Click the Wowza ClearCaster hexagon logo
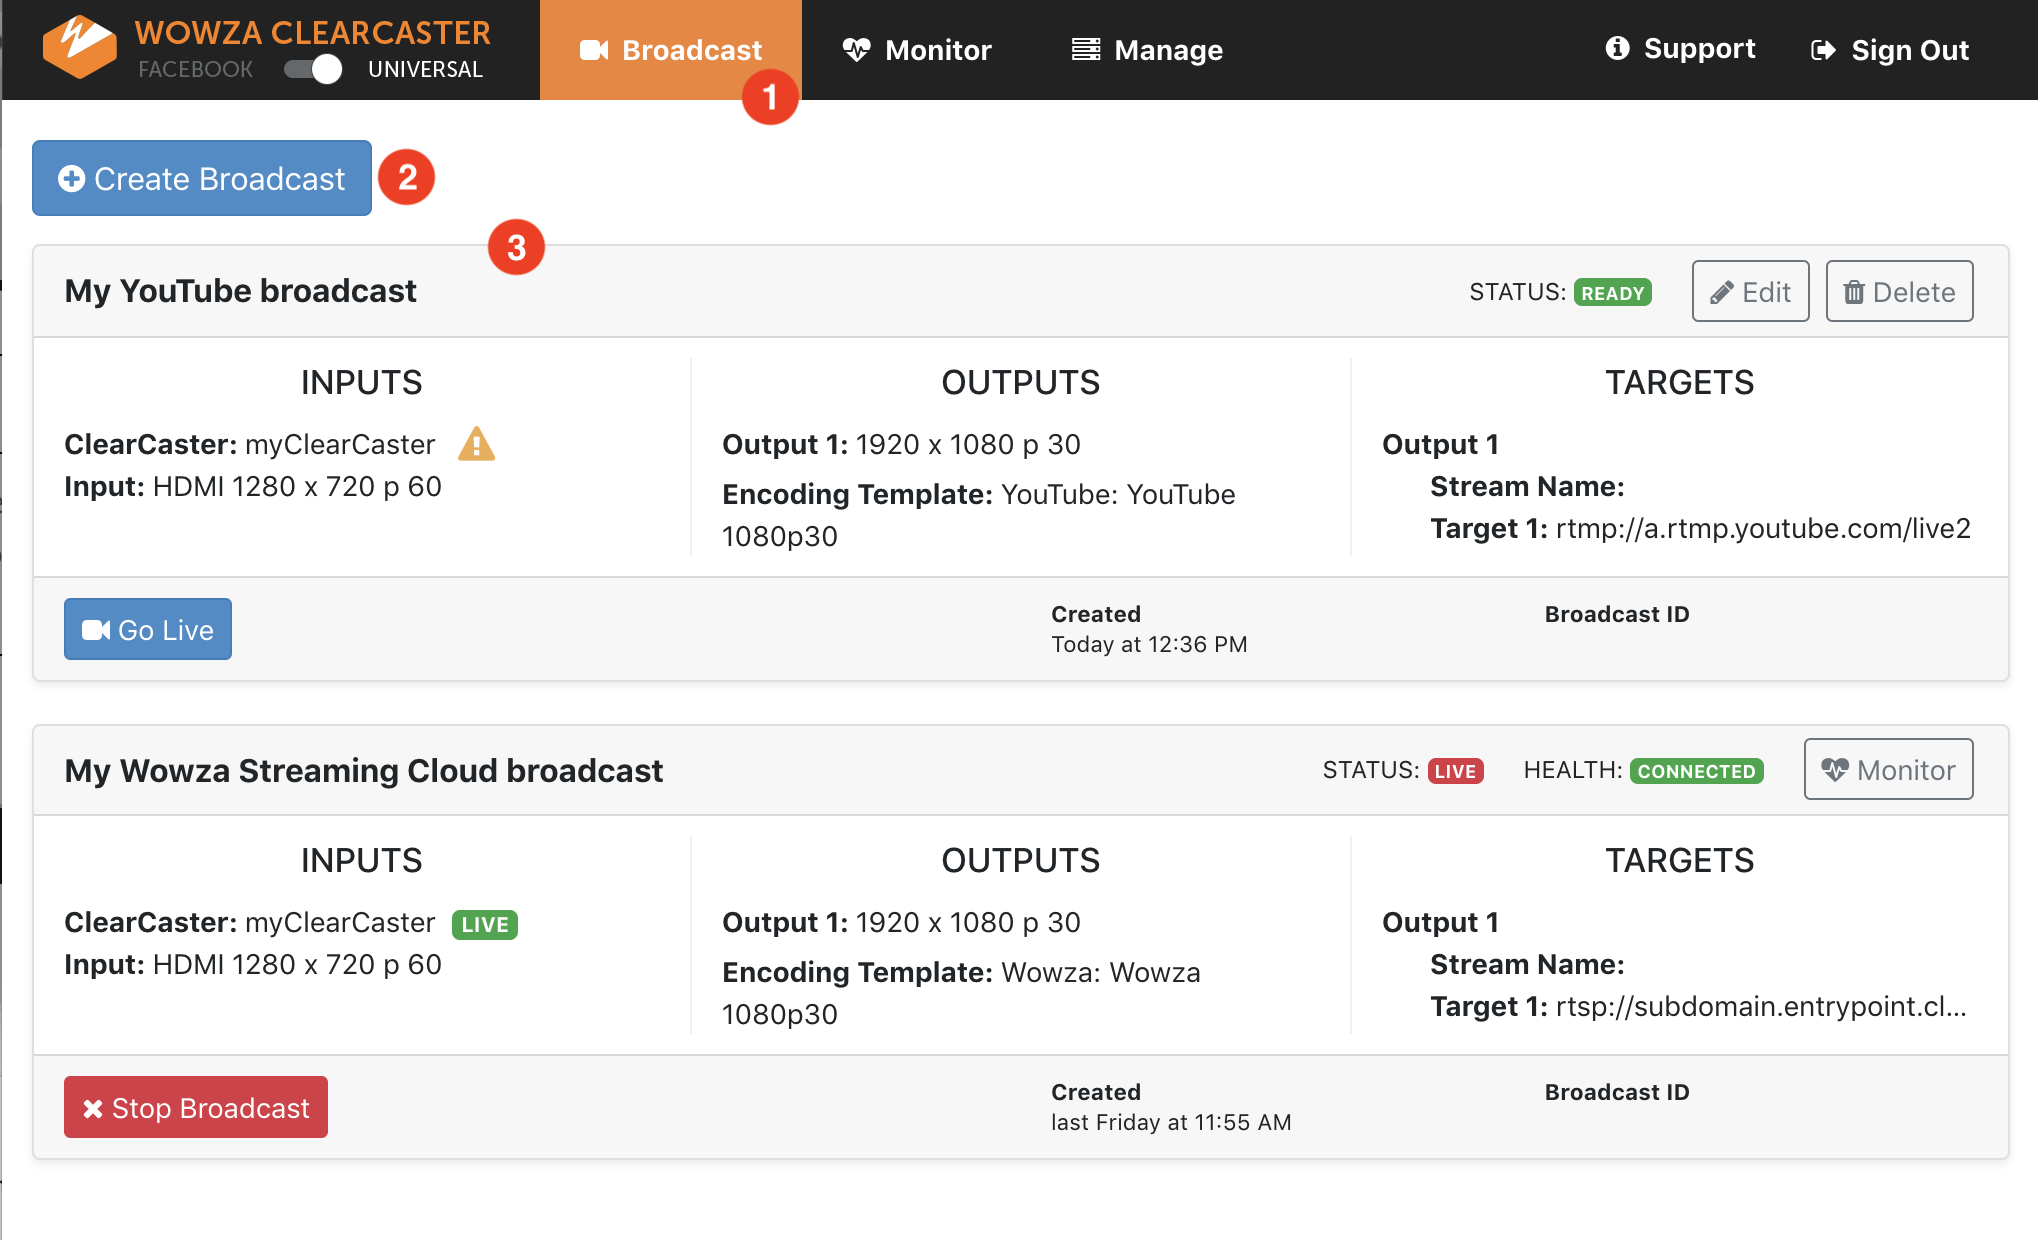 (x=79, y=47)
